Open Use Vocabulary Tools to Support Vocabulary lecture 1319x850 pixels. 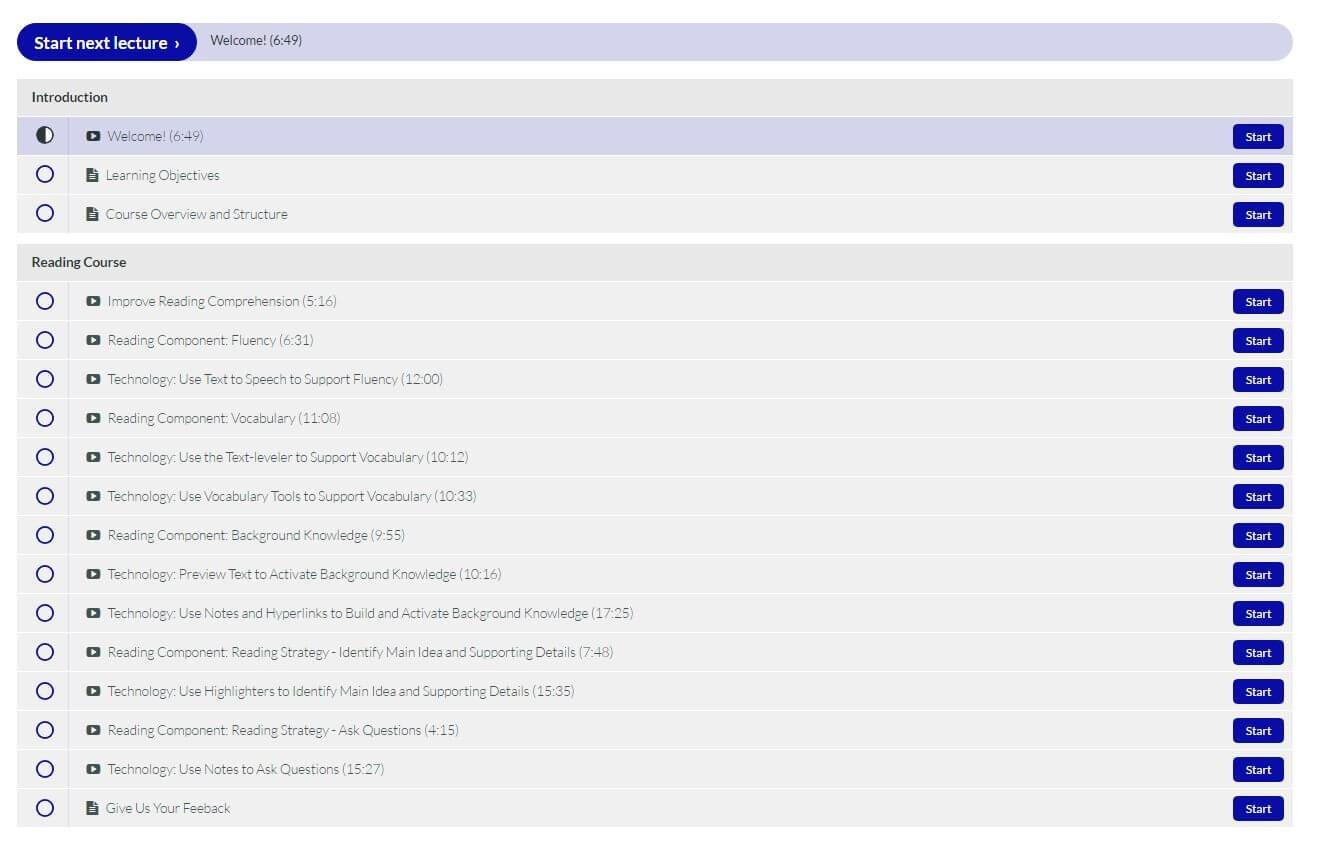click(291, 496)
